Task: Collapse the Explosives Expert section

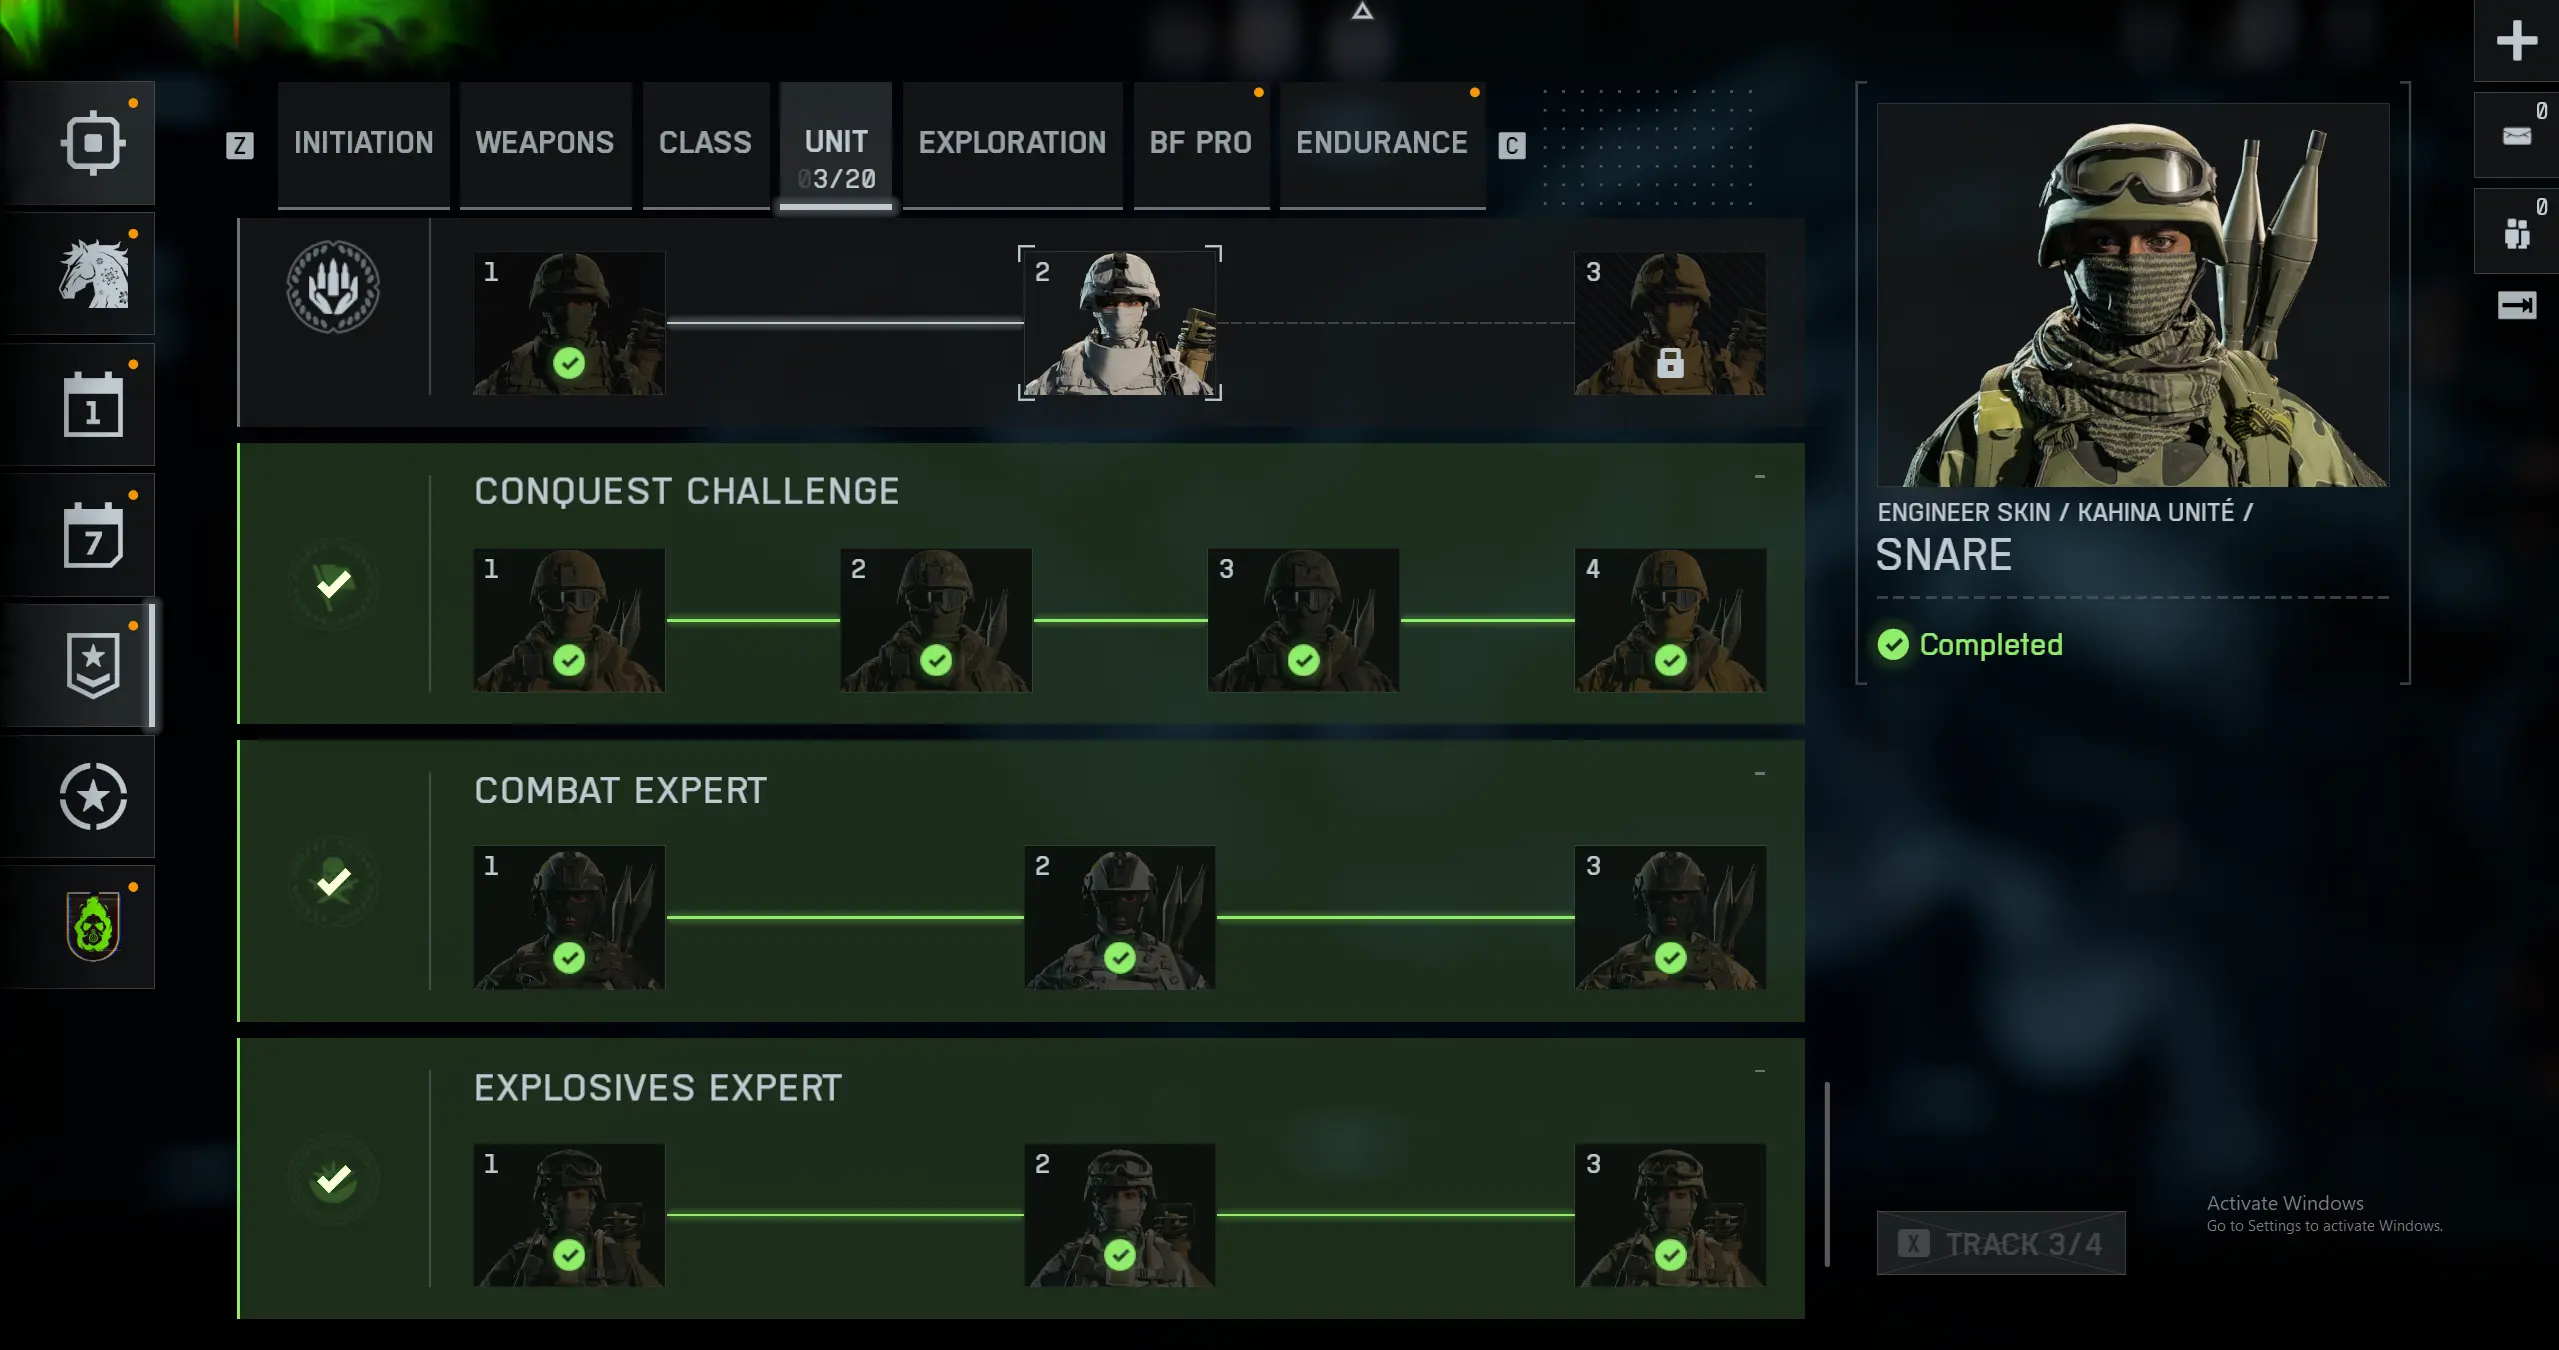Action: [1760, 1072]
